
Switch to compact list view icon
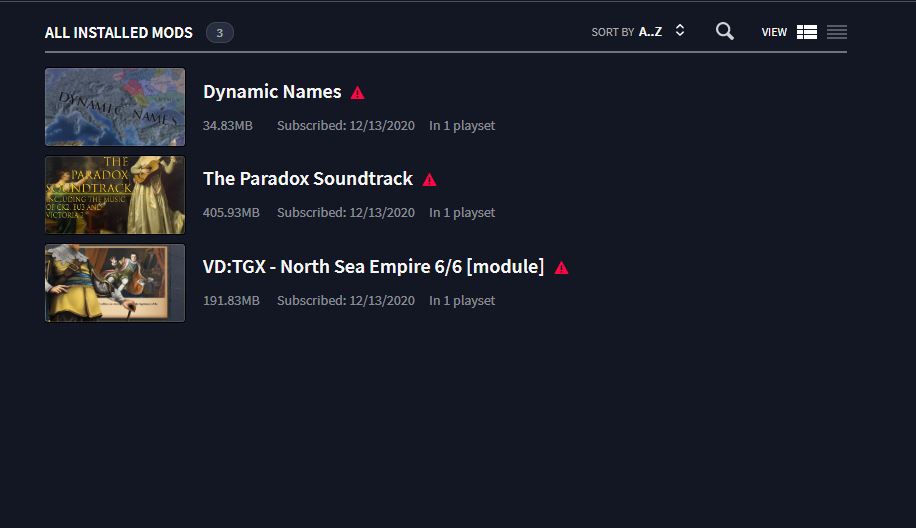837,32
